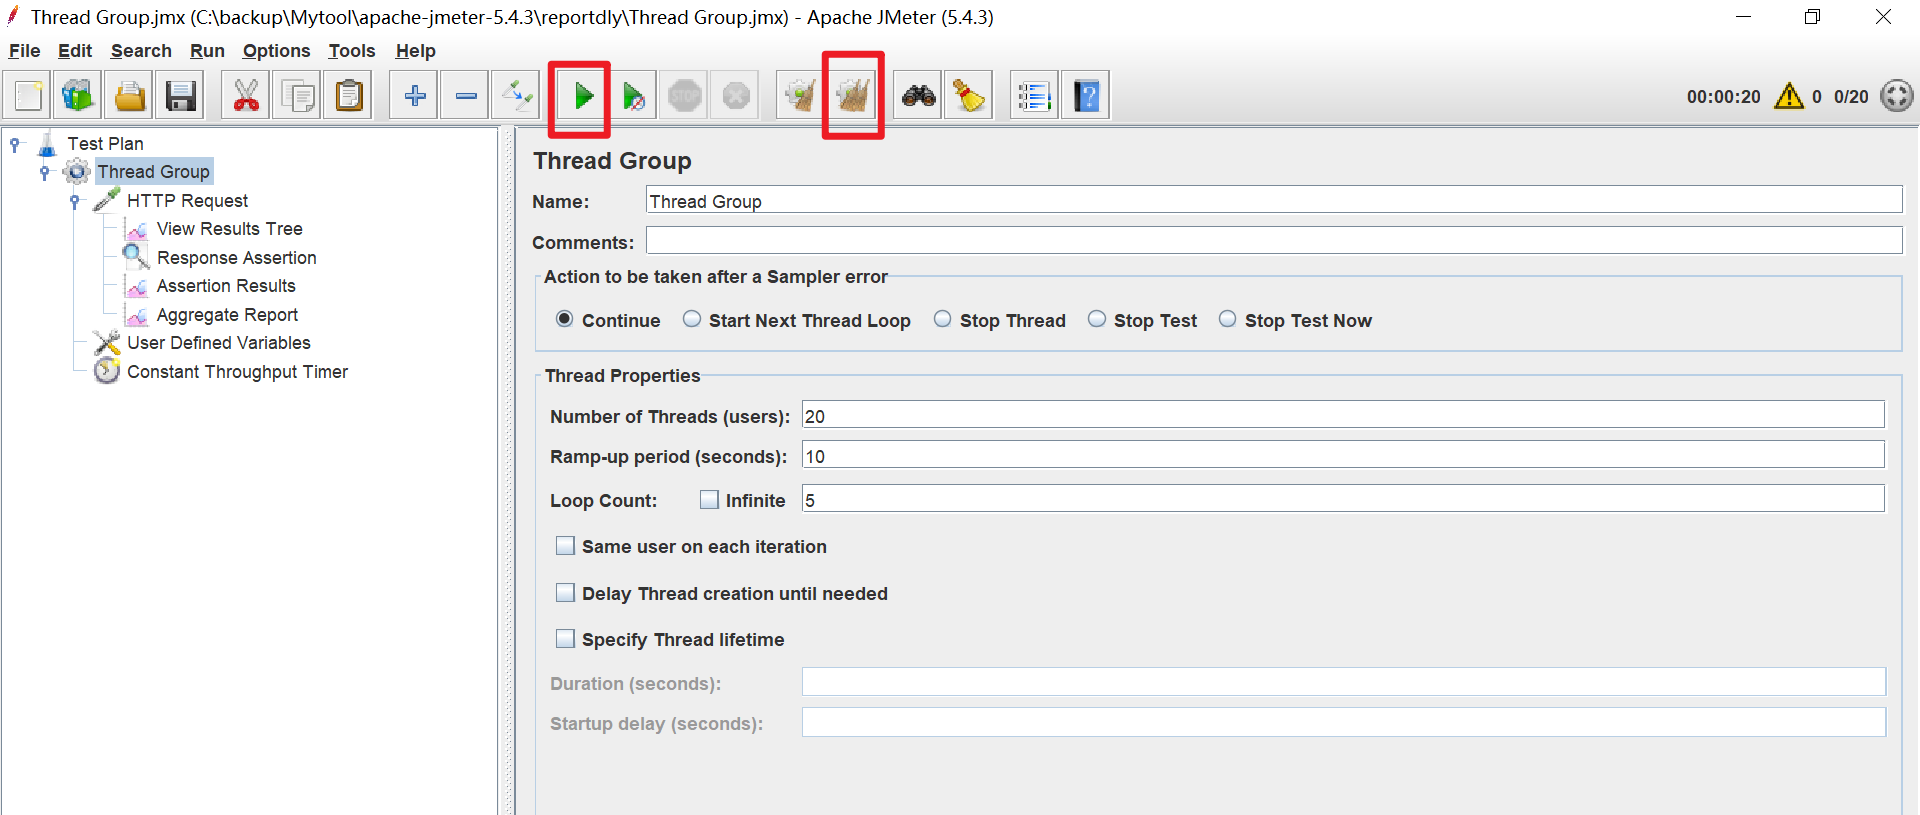Click the Clear All results icon
The image size is (1920, 815).
[x=852, y=96]
